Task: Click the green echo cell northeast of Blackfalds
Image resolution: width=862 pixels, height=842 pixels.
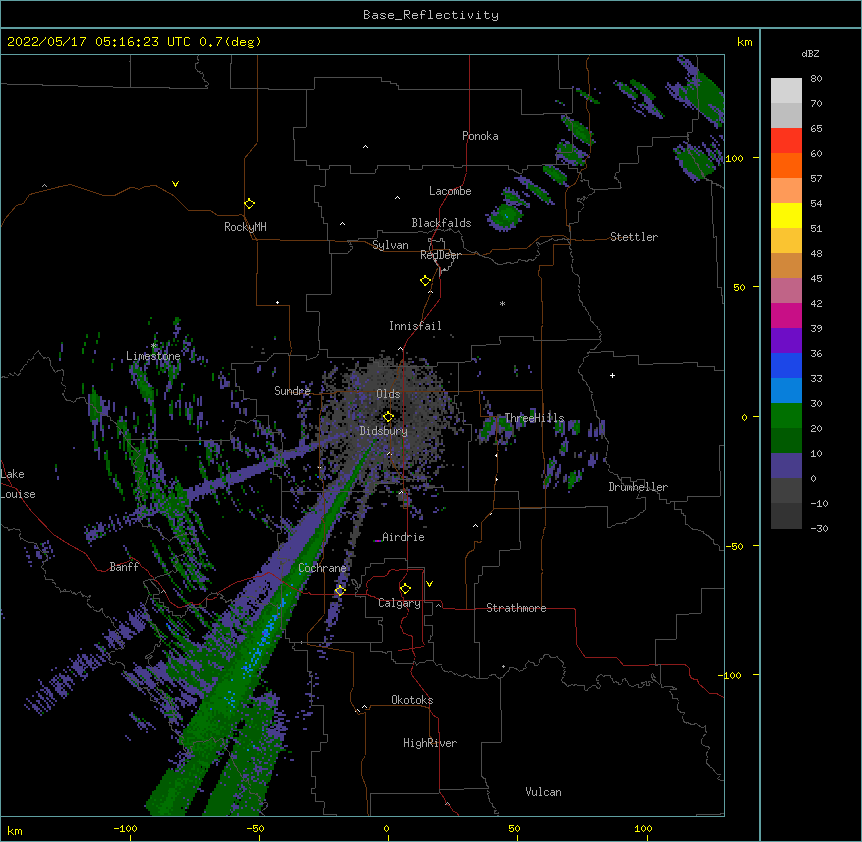Action: [x=505, y=215]
